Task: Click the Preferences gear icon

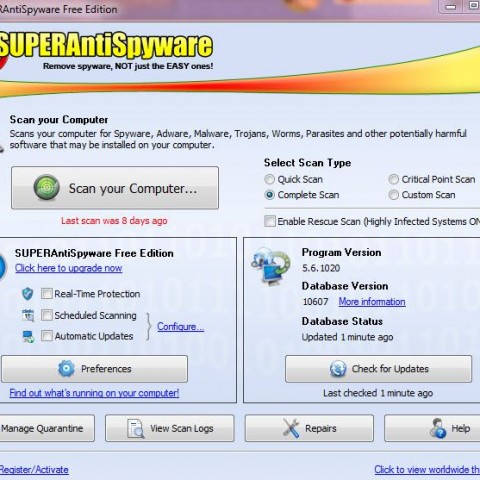Action: click(x=66, y=369)
